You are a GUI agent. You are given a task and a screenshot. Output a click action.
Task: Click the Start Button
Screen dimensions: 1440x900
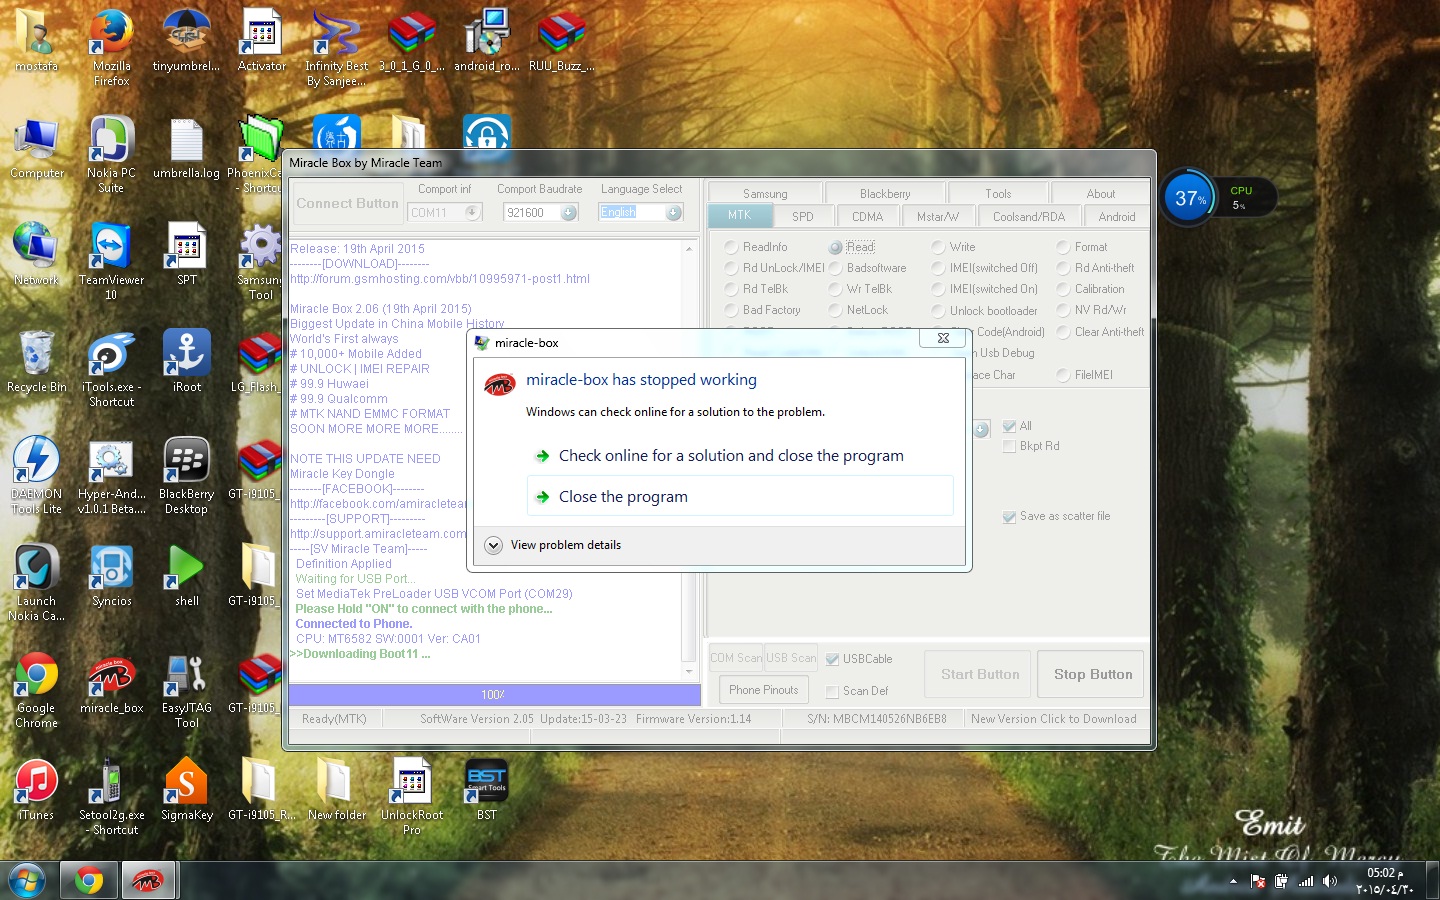click(x=980, y=674)
